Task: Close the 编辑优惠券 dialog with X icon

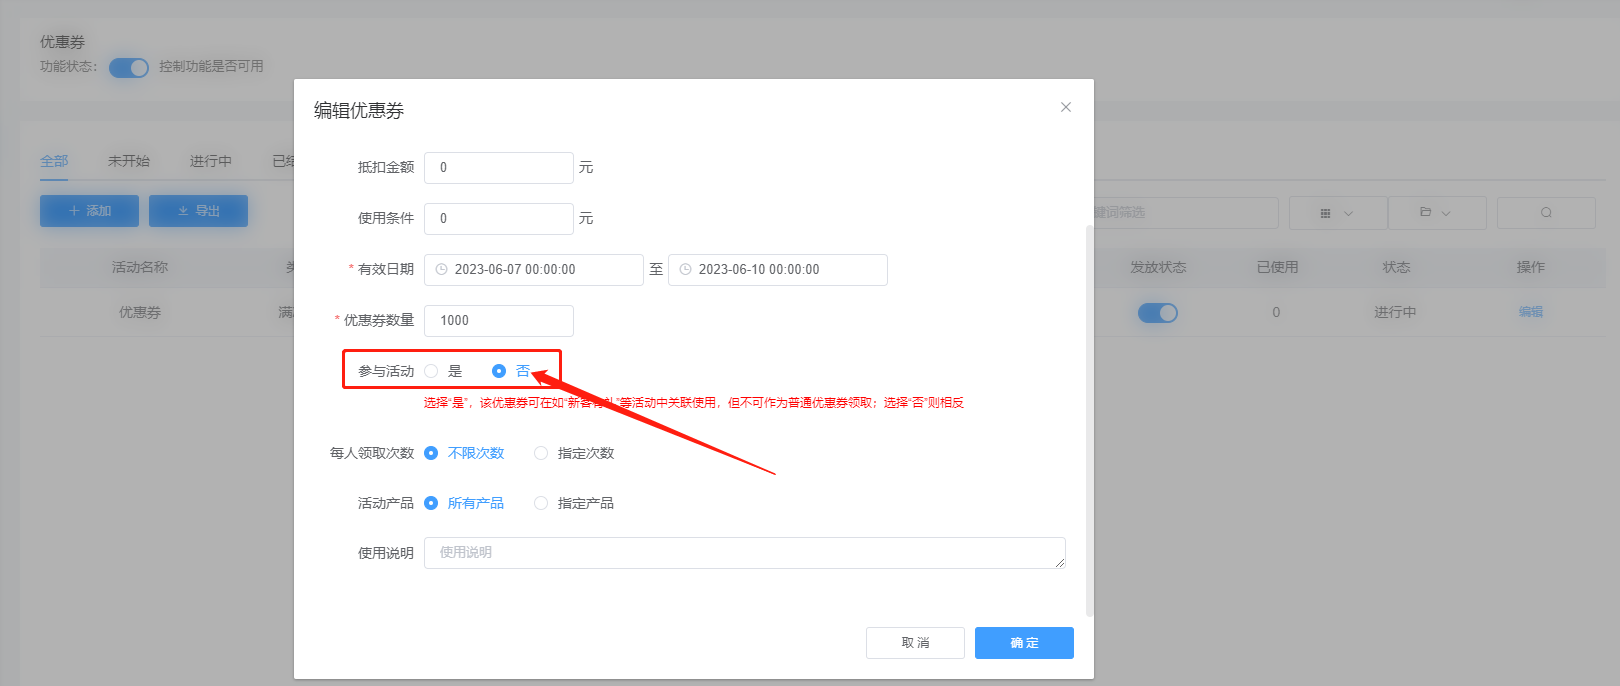Action: [x=1066, y=107]
